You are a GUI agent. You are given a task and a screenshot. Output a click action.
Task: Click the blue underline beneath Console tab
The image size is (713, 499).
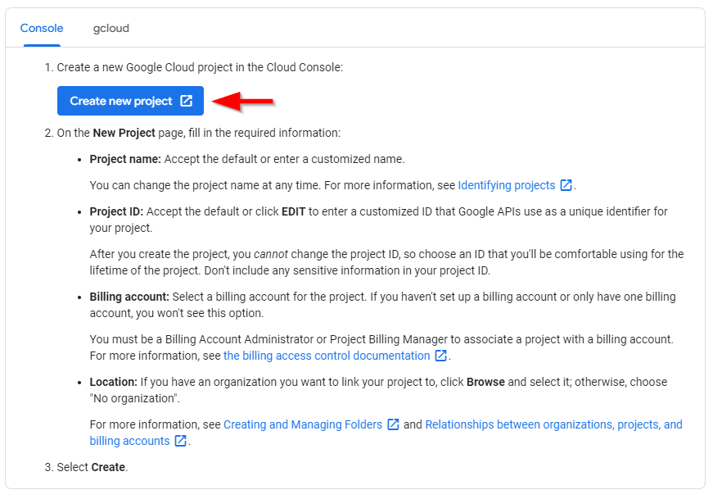(x=42, y=45)
